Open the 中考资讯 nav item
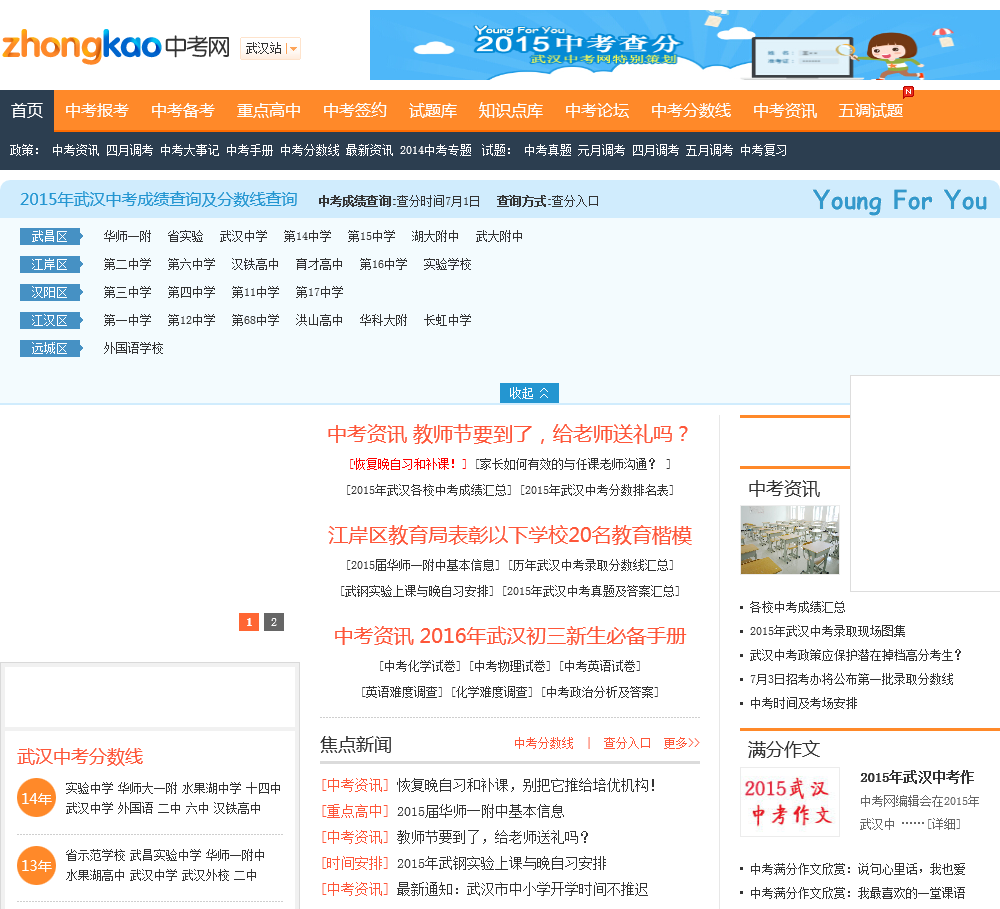 click(x=785, y=111)
